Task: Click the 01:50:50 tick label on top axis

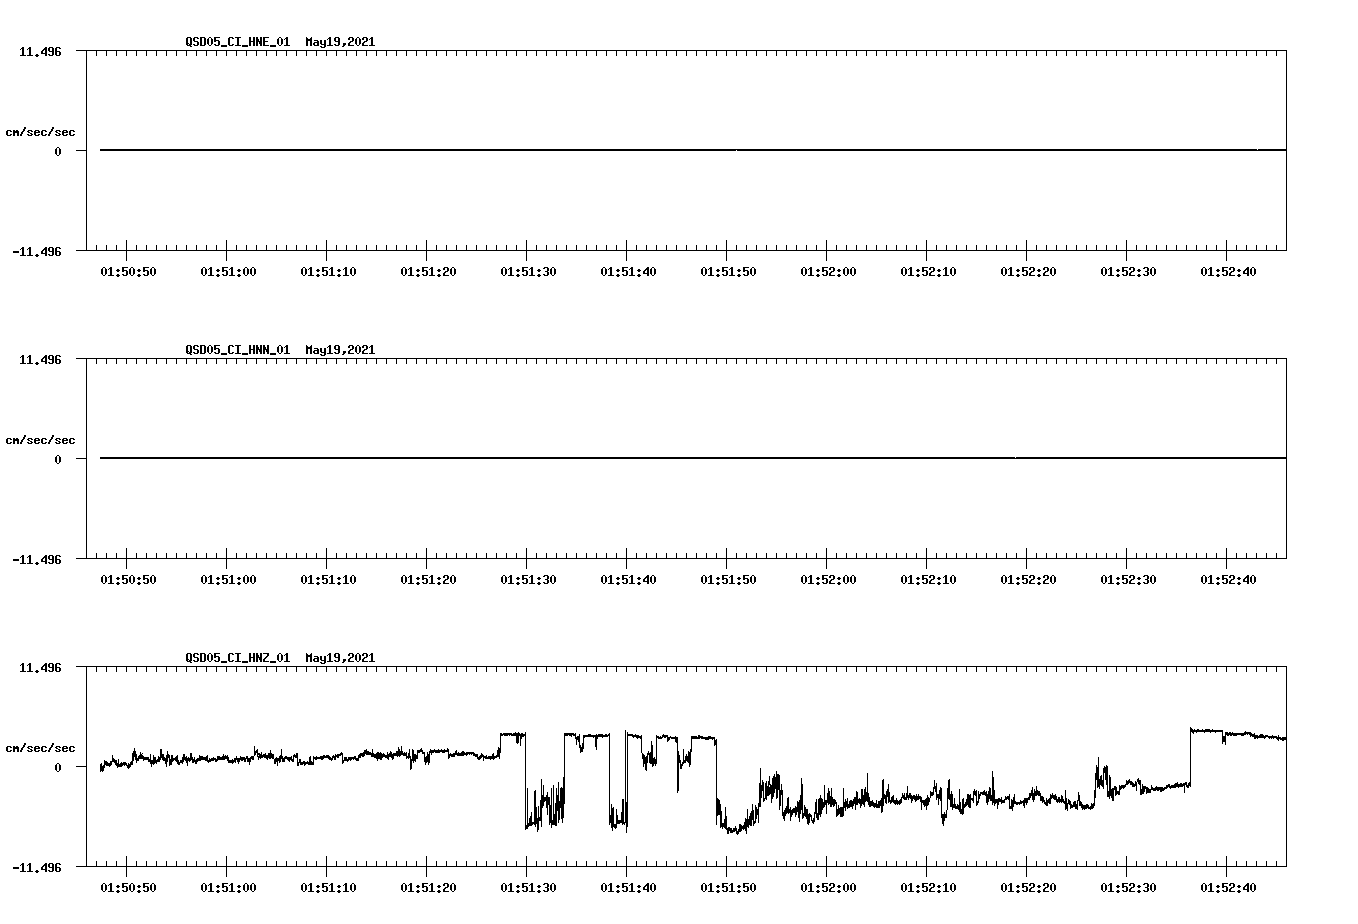Action: (x=126, y=270)
